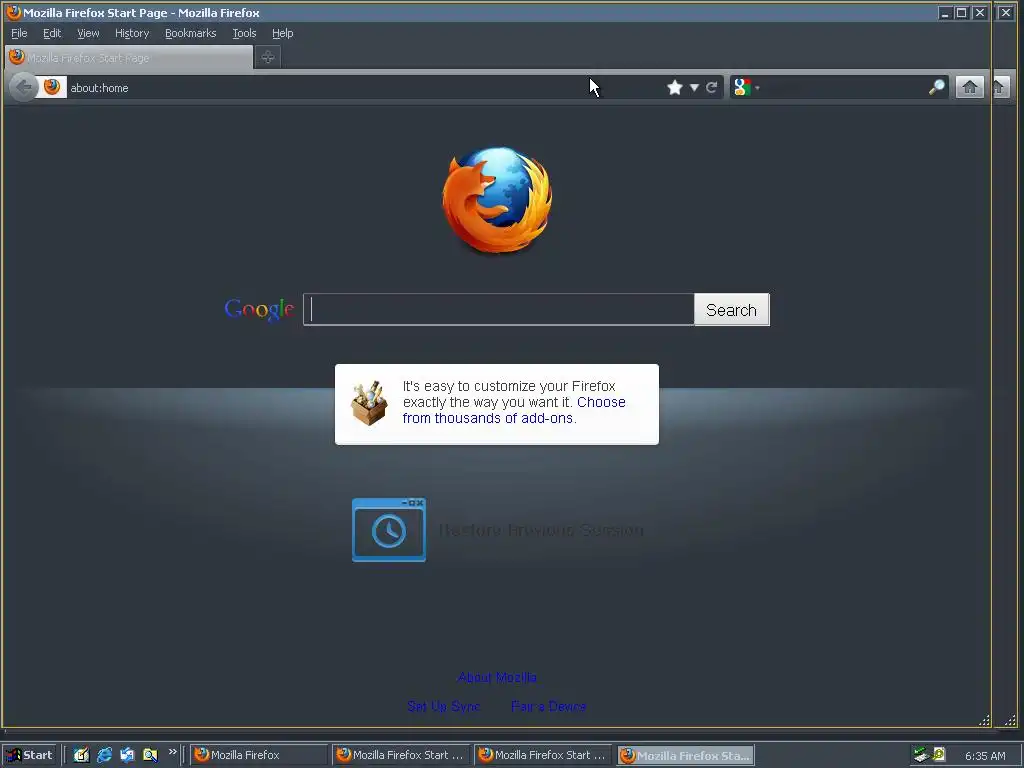This screenshot has height=768, width=1024.
Task: Open the Google search engine selector
Action: [x=746, y=88]
